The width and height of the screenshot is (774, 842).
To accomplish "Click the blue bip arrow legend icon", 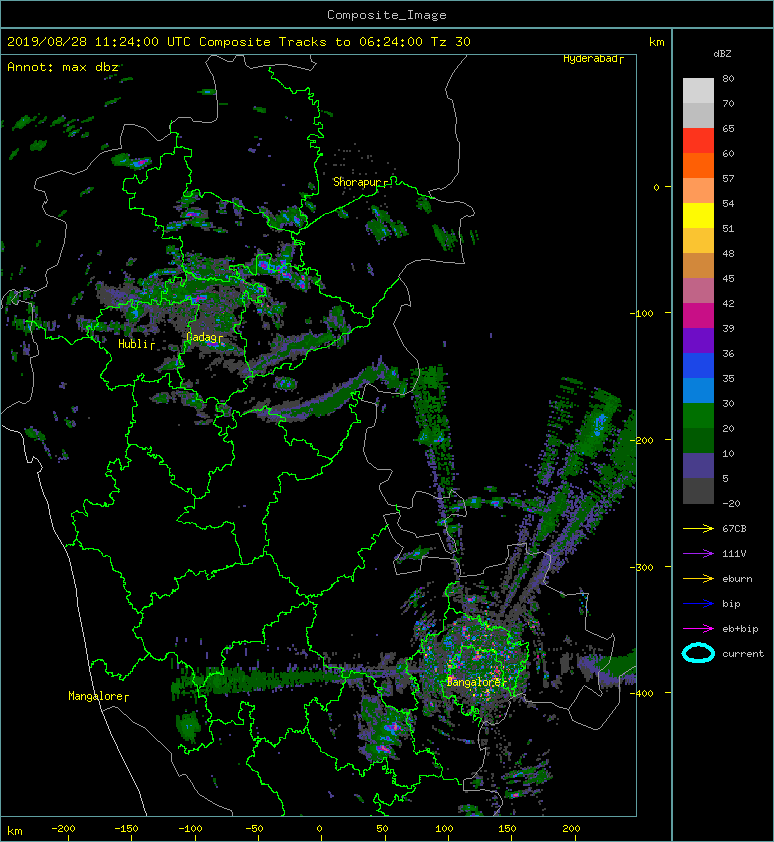I will 698,604.
